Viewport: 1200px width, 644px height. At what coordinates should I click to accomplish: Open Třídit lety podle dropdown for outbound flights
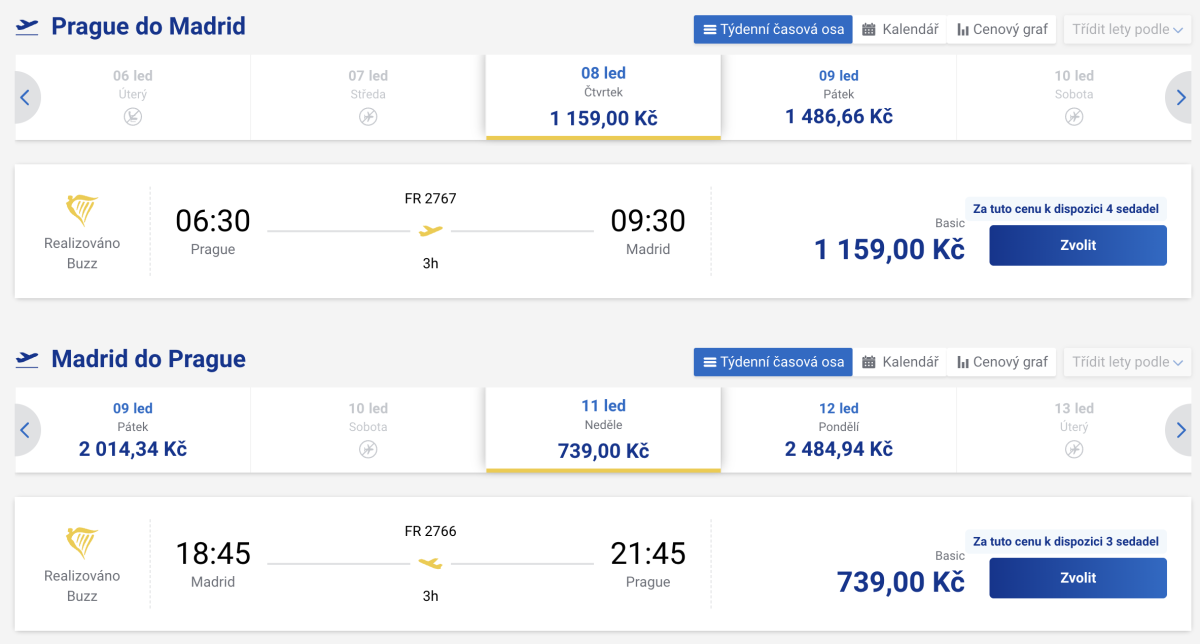1127,29
